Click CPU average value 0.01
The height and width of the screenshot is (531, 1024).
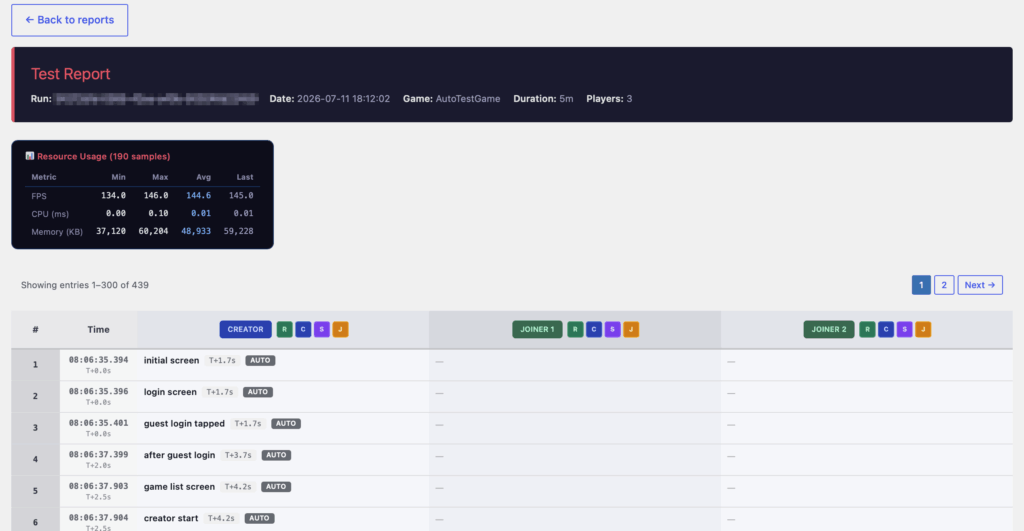tap(200, 213)
